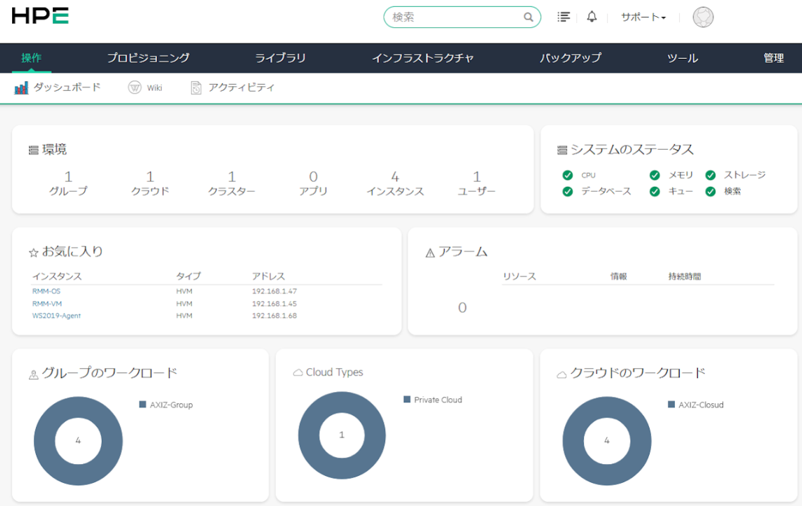Click the address 192.168.1.47

point(274,291)
